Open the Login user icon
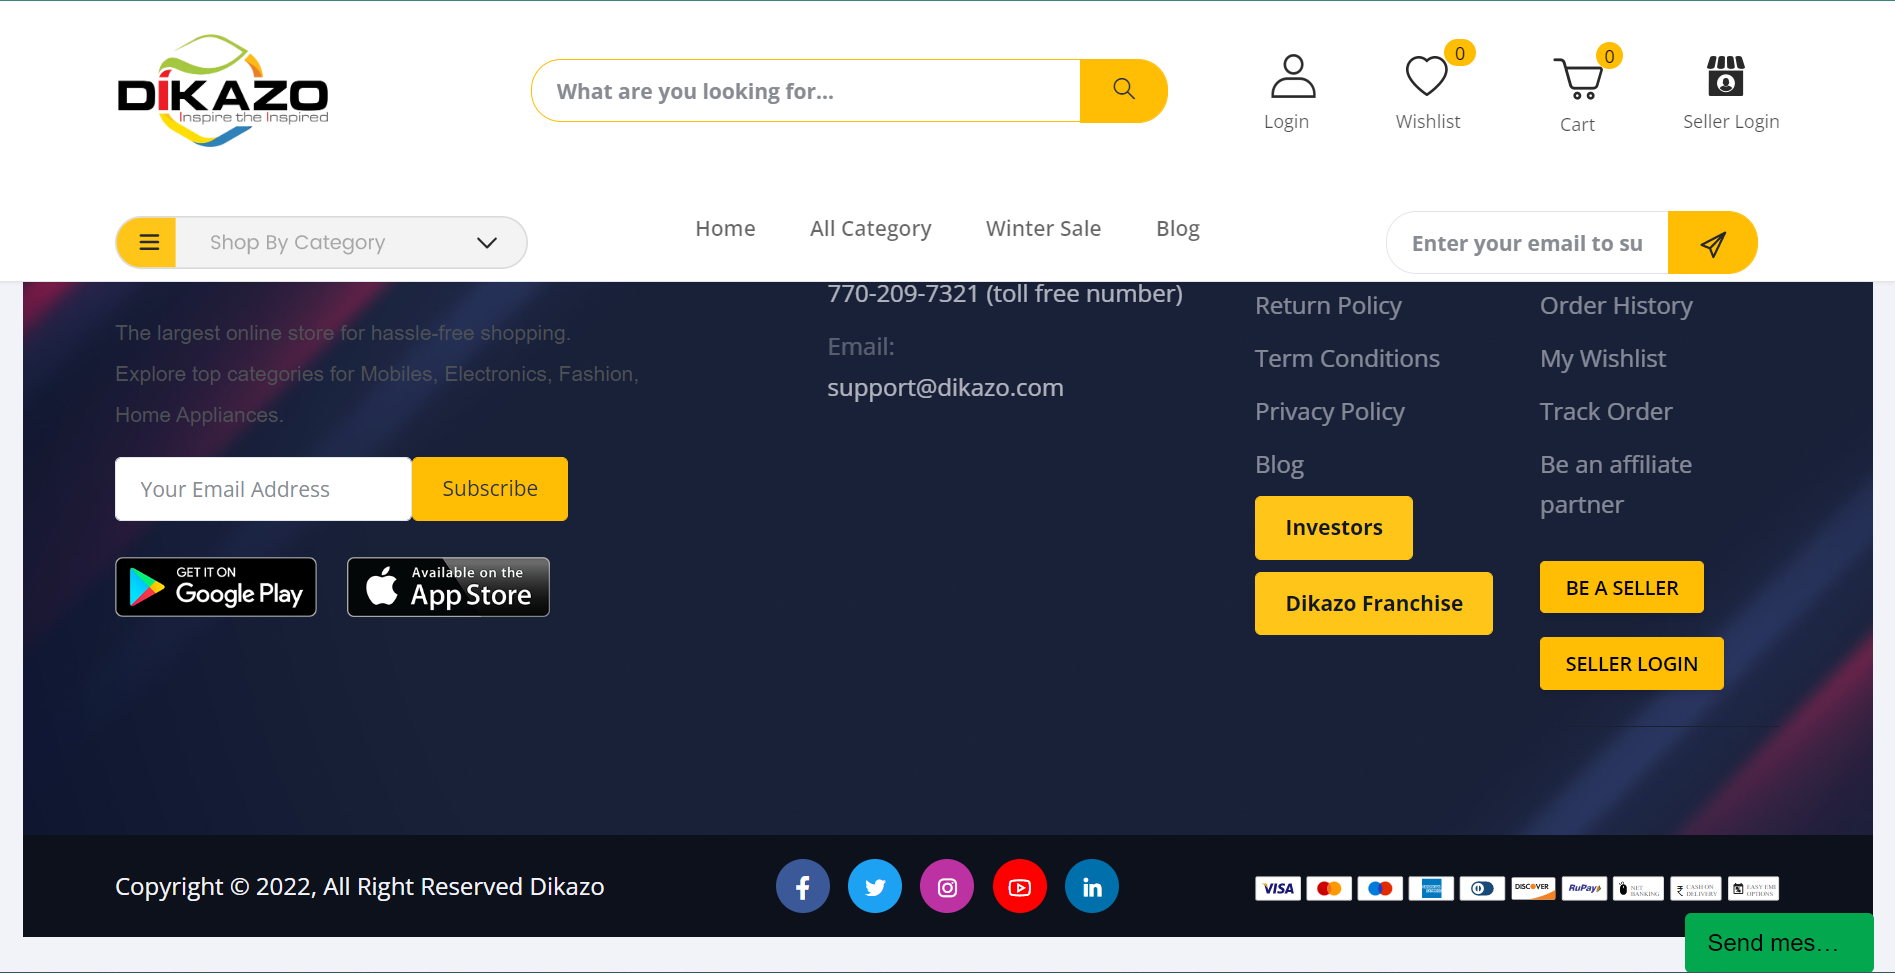Viewport: 1895px width, 973px height. point(1292,77)
